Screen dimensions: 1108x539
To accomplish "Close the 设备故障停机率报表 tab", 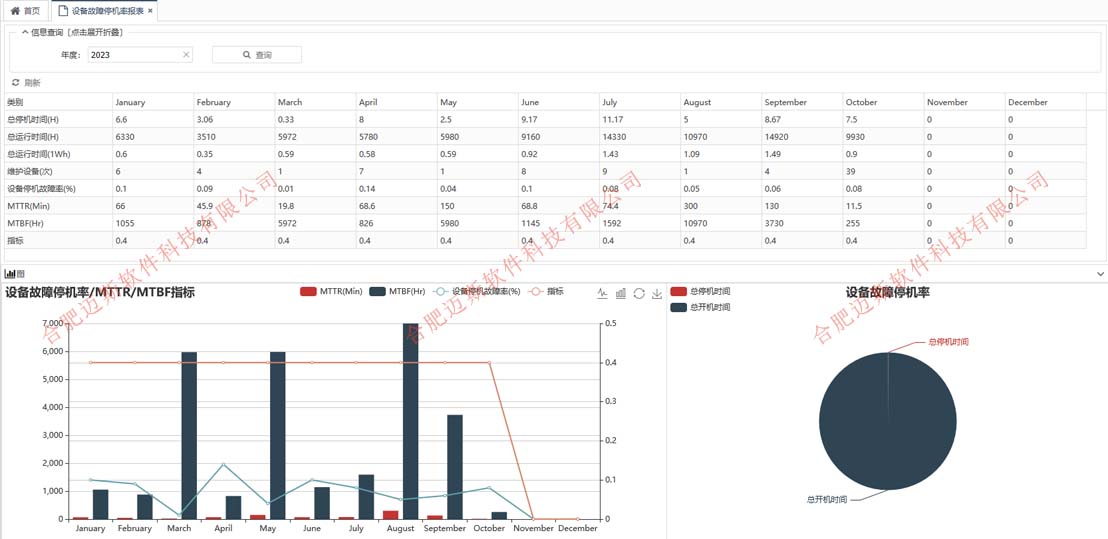I will [150, 11].
